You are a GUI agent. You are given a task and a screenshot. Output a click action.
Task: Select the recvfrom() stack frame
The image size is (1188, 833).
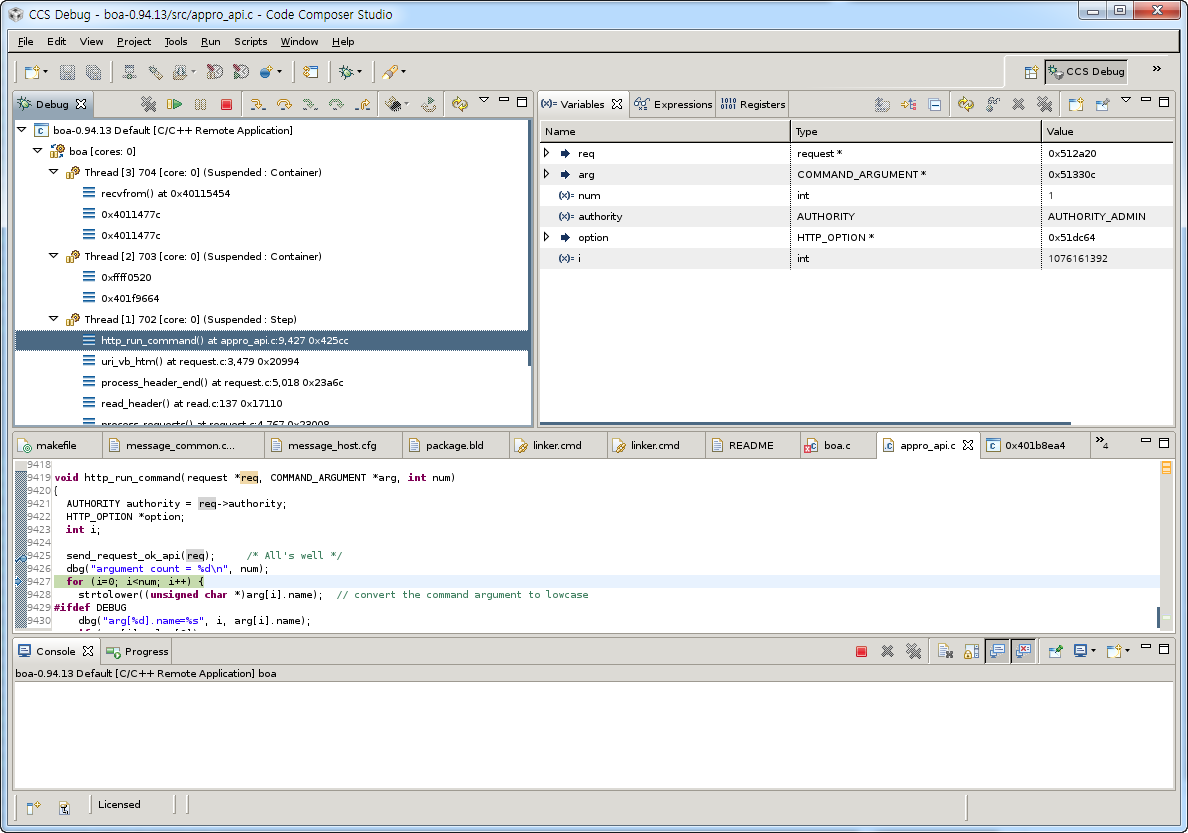tap(165, 193)
